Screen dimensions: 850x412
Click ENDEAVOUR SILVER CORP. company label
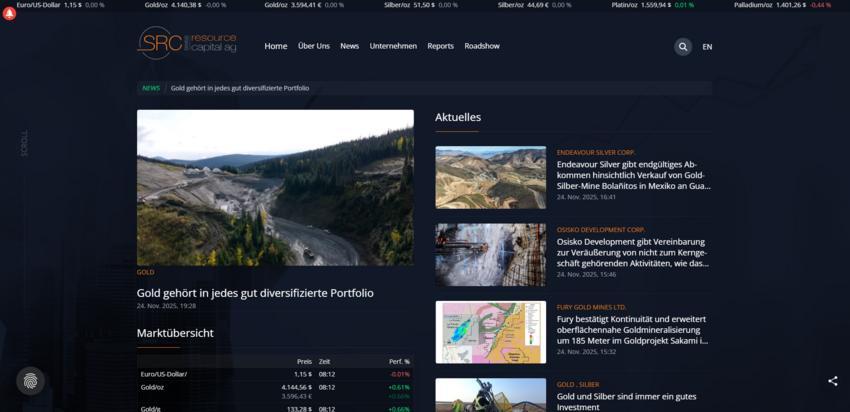[596, 152]
